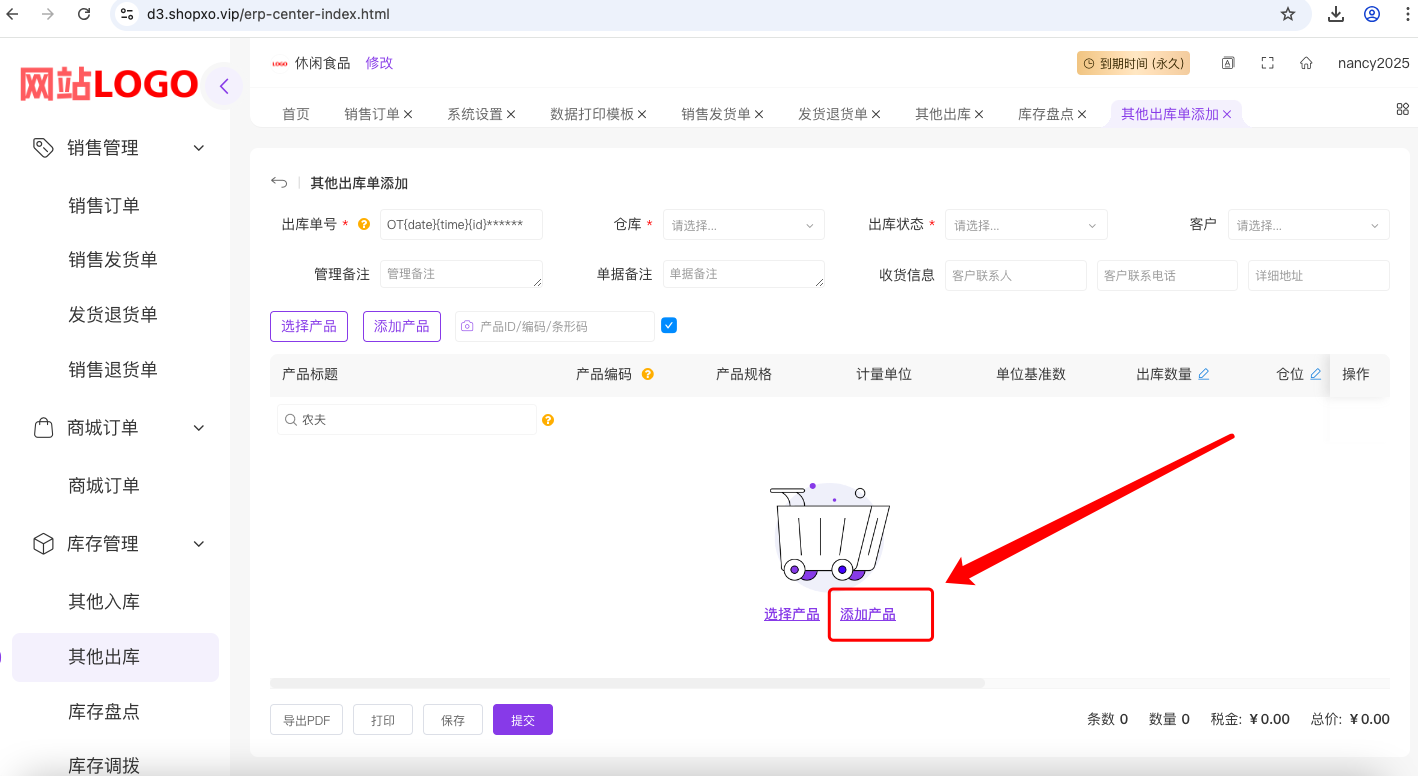Open 其他入库 in the sidebar
The height and width of the screenshot is (776, 1418).
pos(104,602)
